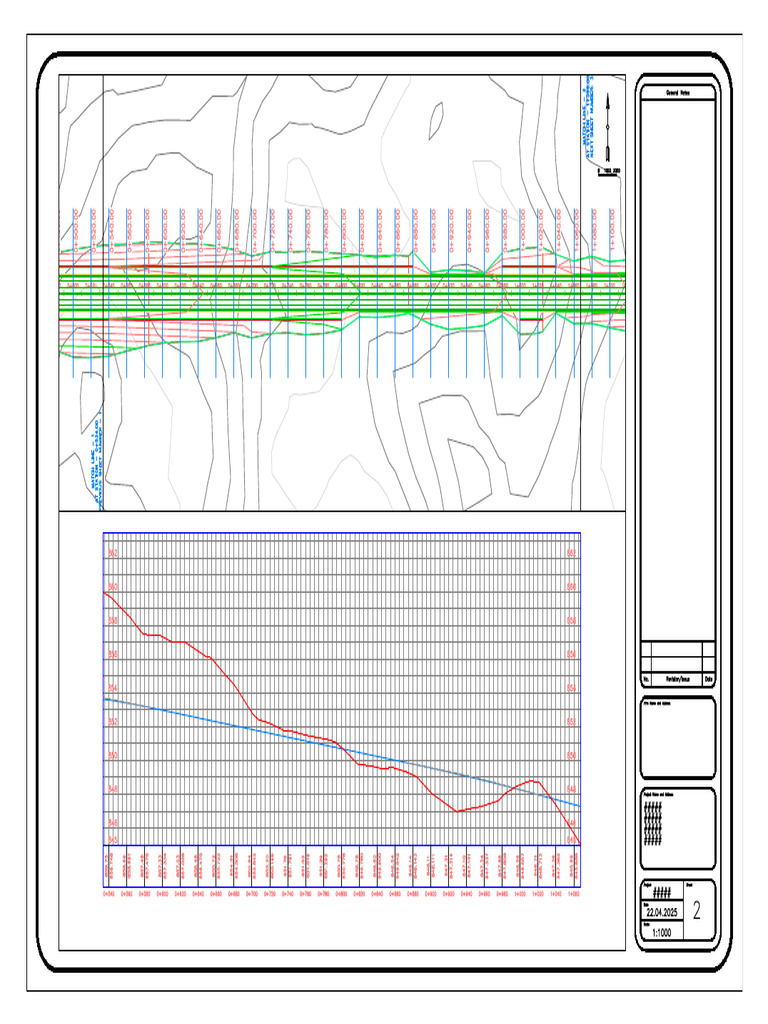
Task: Select elevation label "858" on the profile right axis
Action: 571,621
